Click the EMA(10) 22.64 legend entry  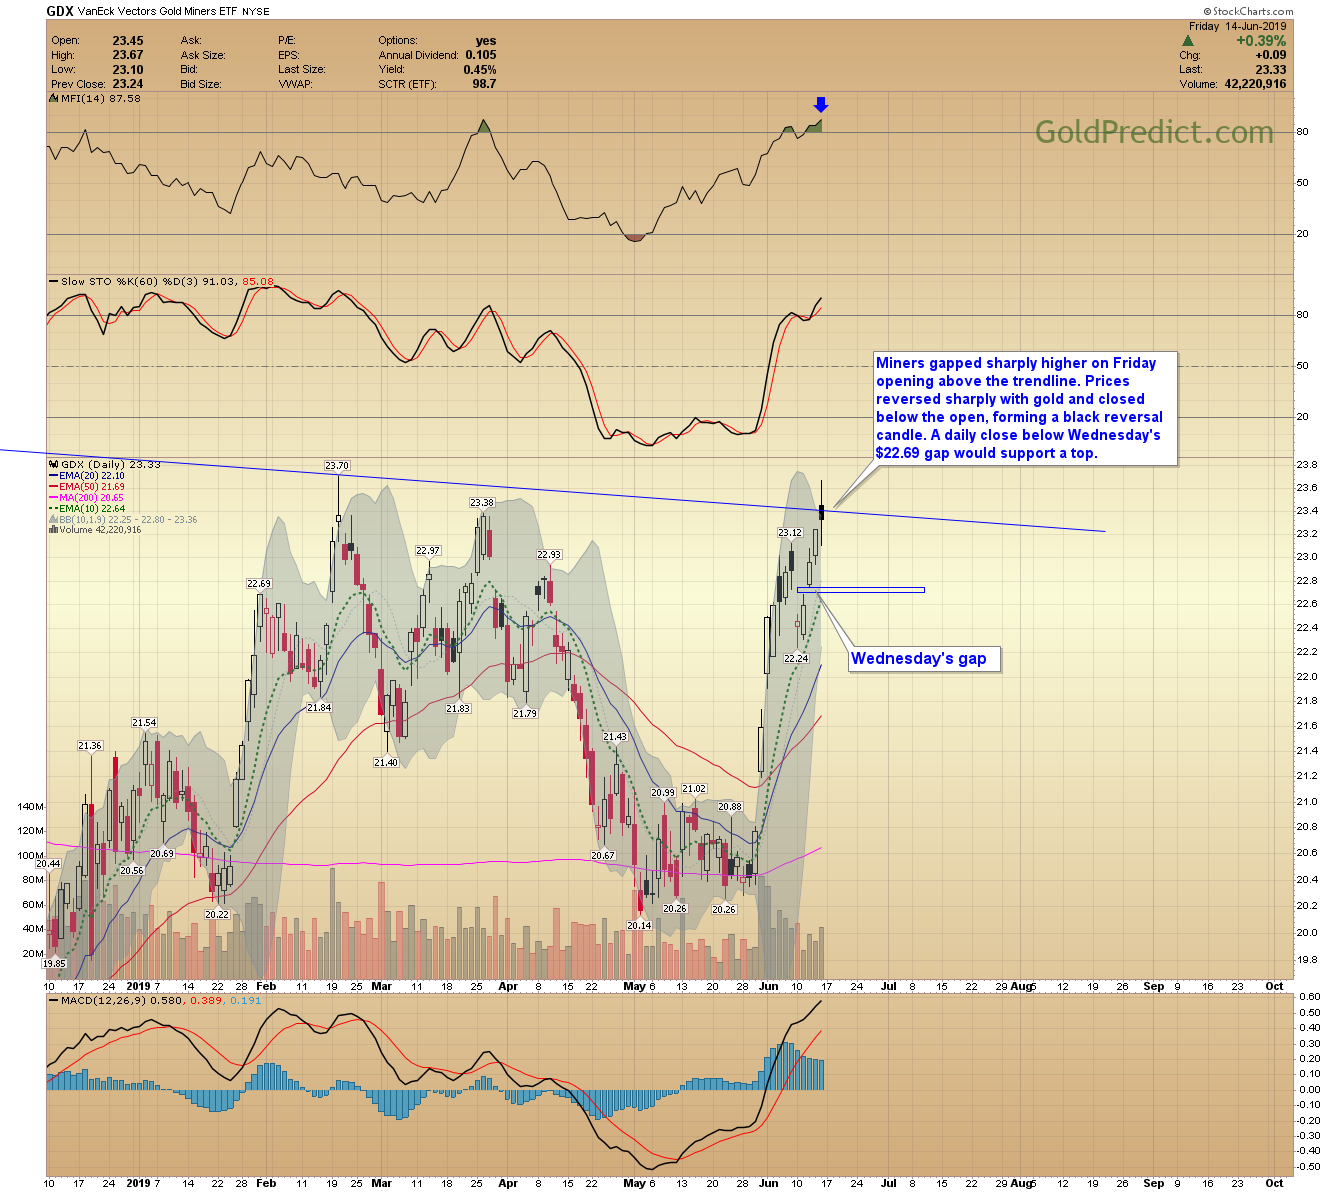coord(92,509)
